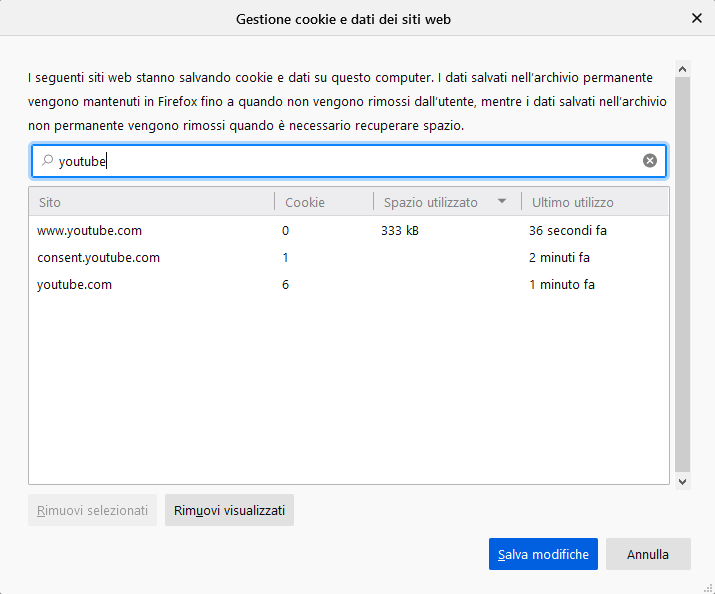
Task: Sort by Ultimo utilizzo column
Action: tap(595, 202)
